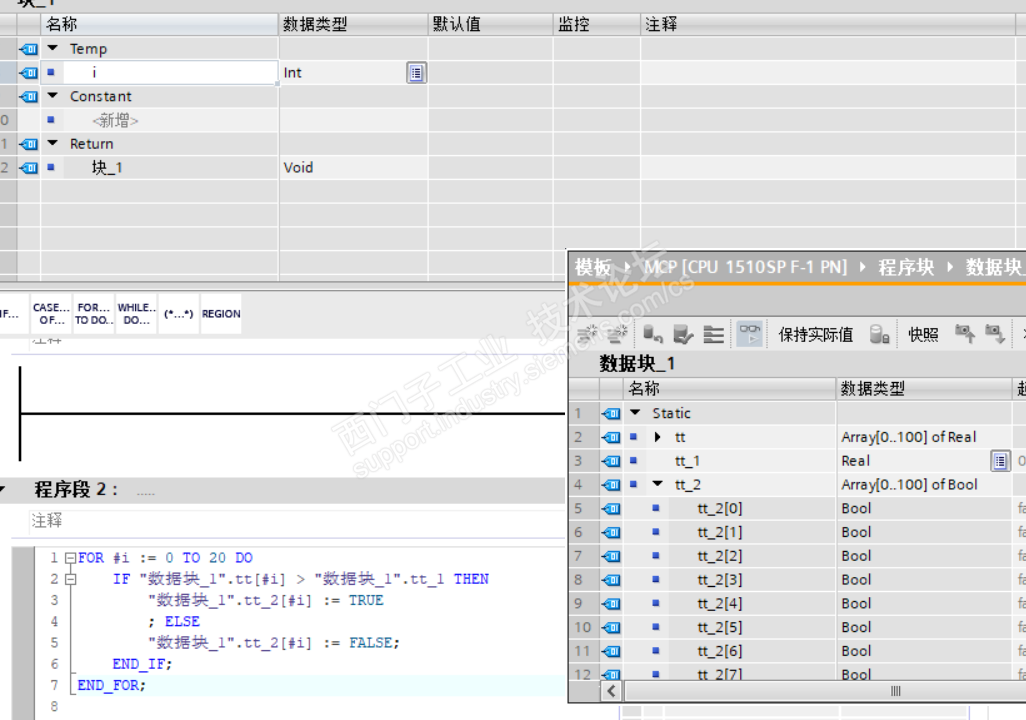This screenshot has width=1026, height=720.
Task: Click the 名称 column header in interface table
Action: pyautogui.click(x=160, y=24)
